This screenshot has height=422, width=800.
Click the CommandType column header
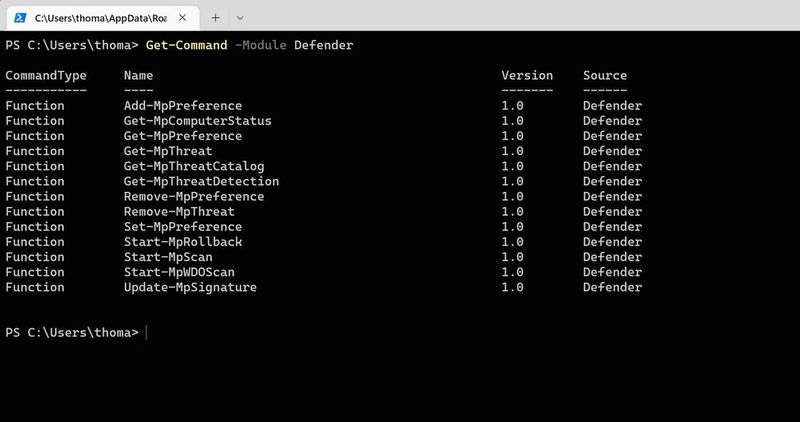[46, 76]
